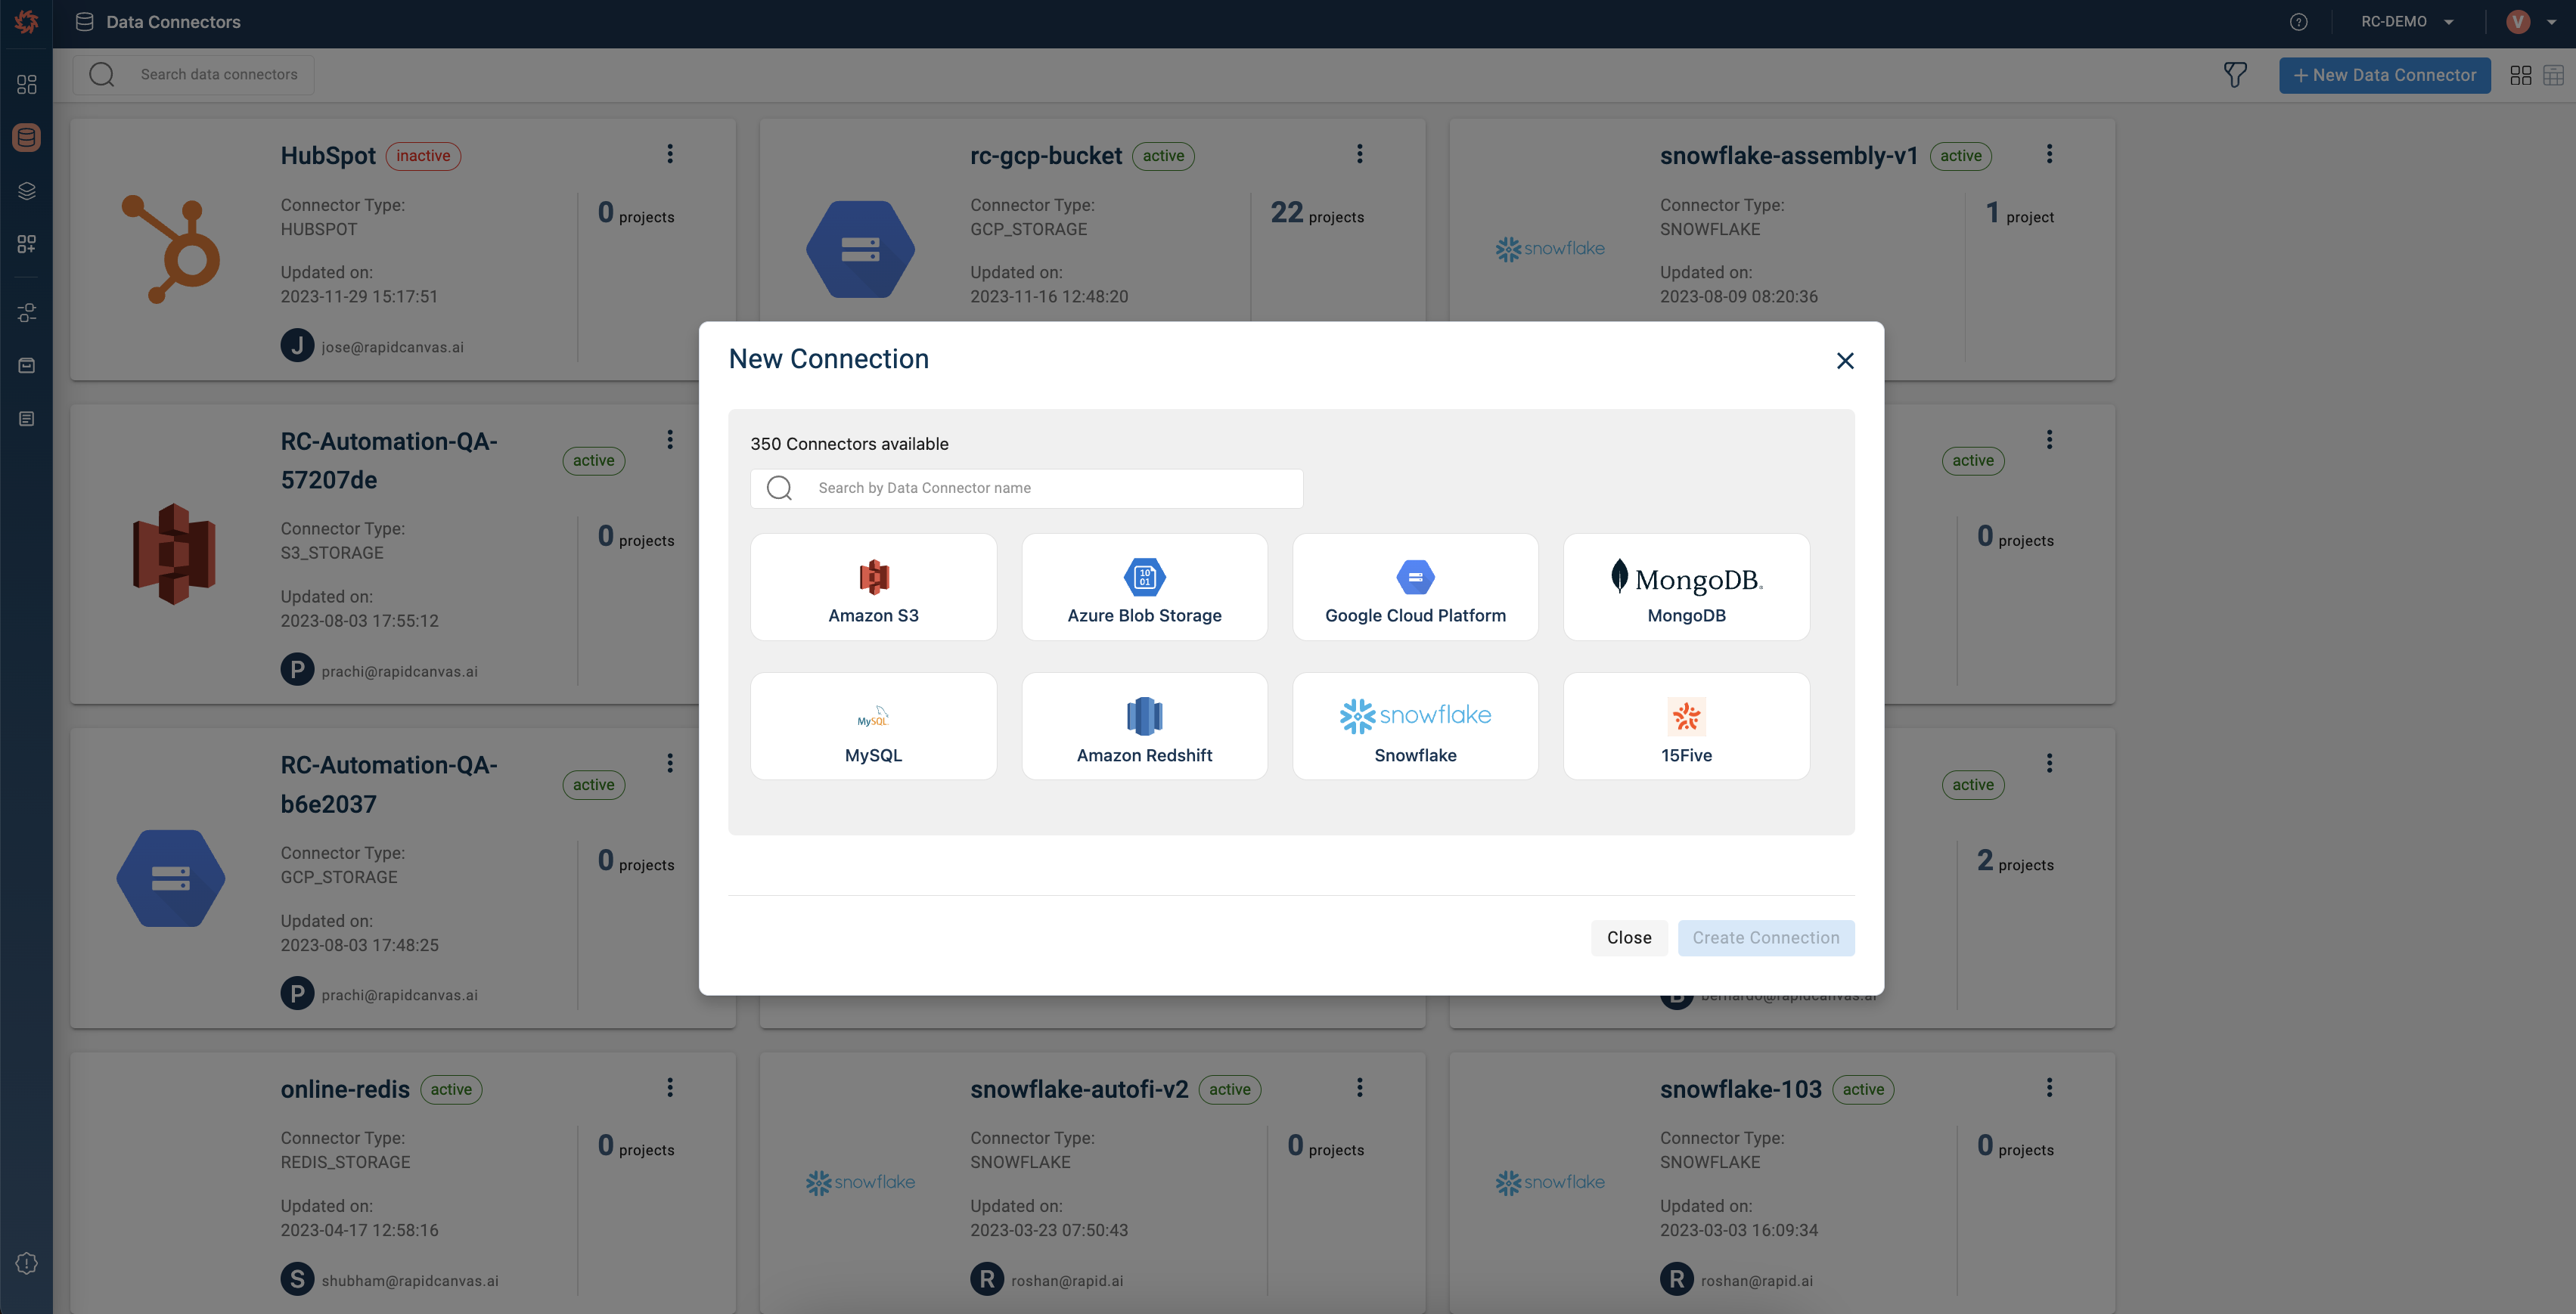This screenshot has width=2576, height=1314.
Task: Open the help question mark icon
Action: [x=2298, y=22]
